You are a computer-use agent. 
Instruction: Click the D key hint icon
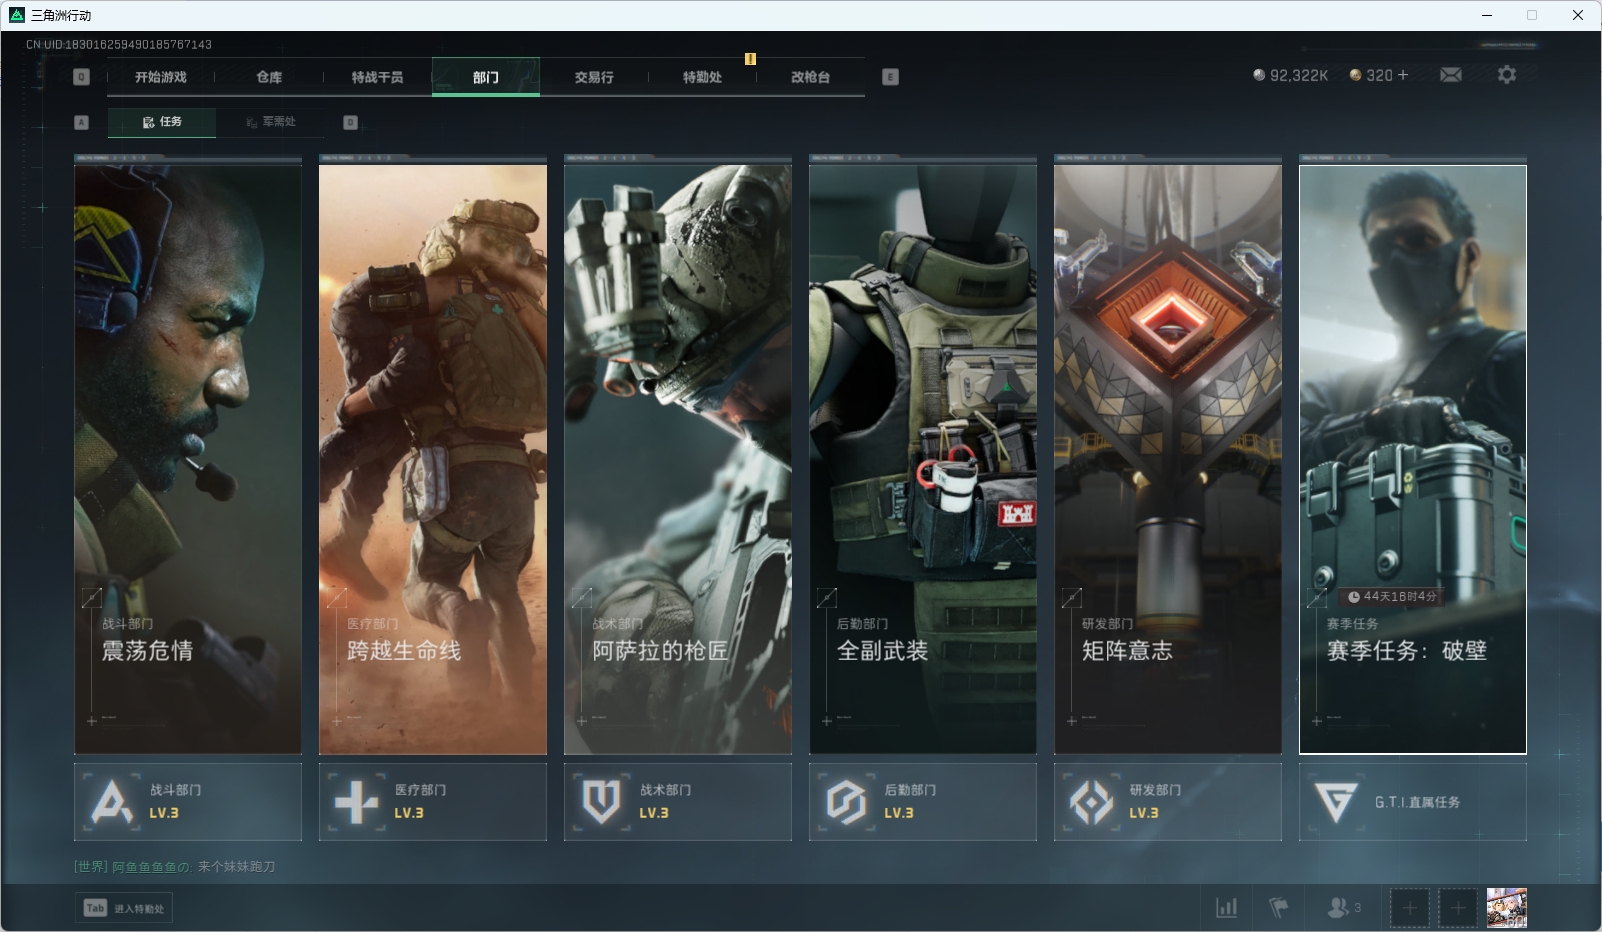[350, 122]
